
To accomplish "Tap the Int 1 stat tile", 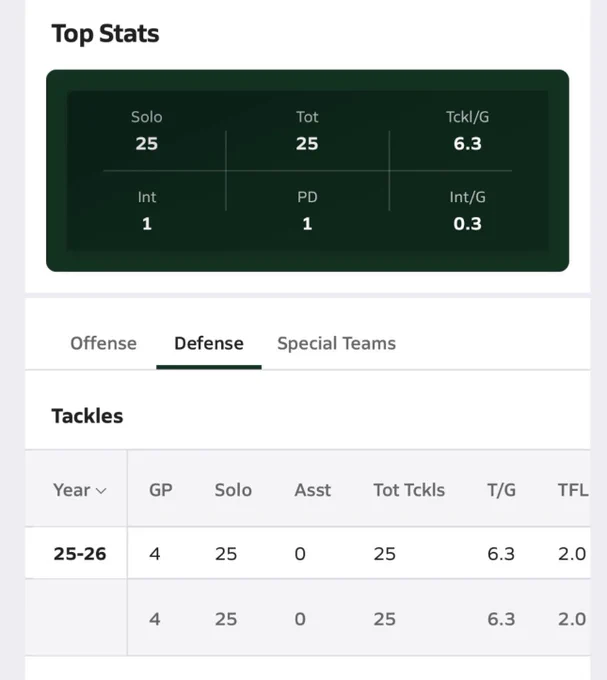I will (x=147, y=210).
